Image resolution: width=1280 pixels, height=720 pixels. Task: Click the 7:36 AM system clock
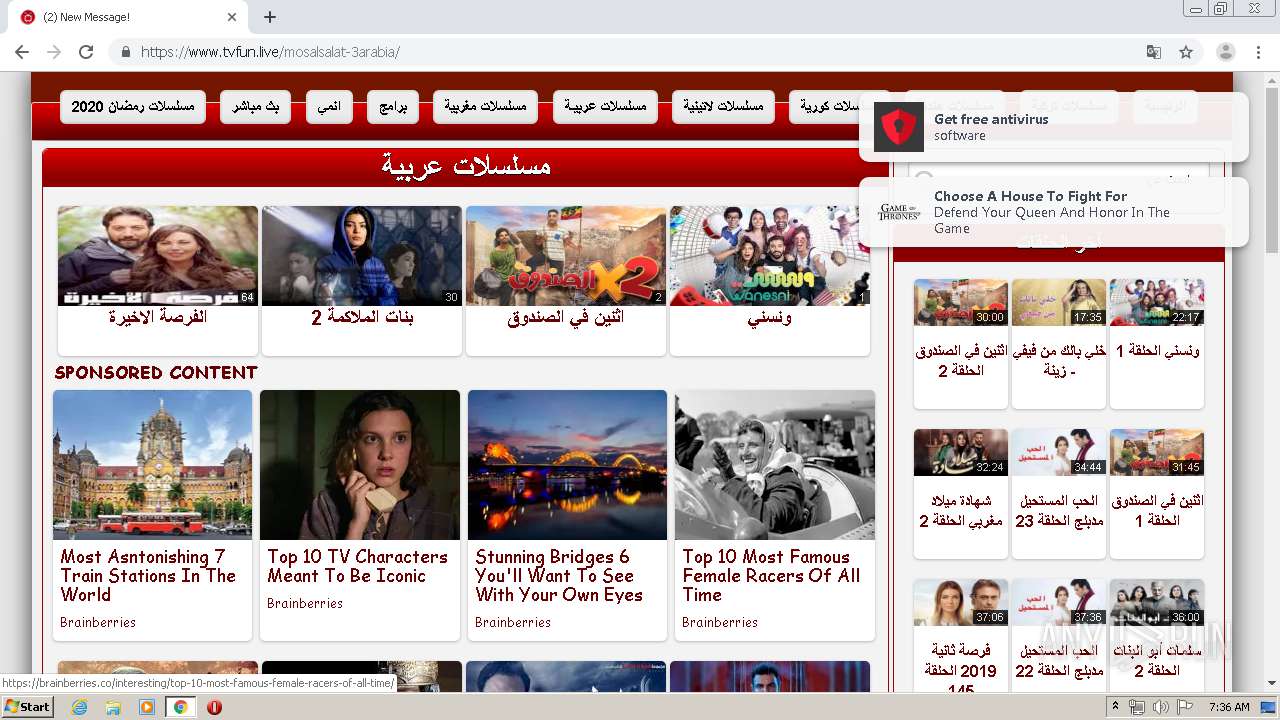tap(1229, 707)
